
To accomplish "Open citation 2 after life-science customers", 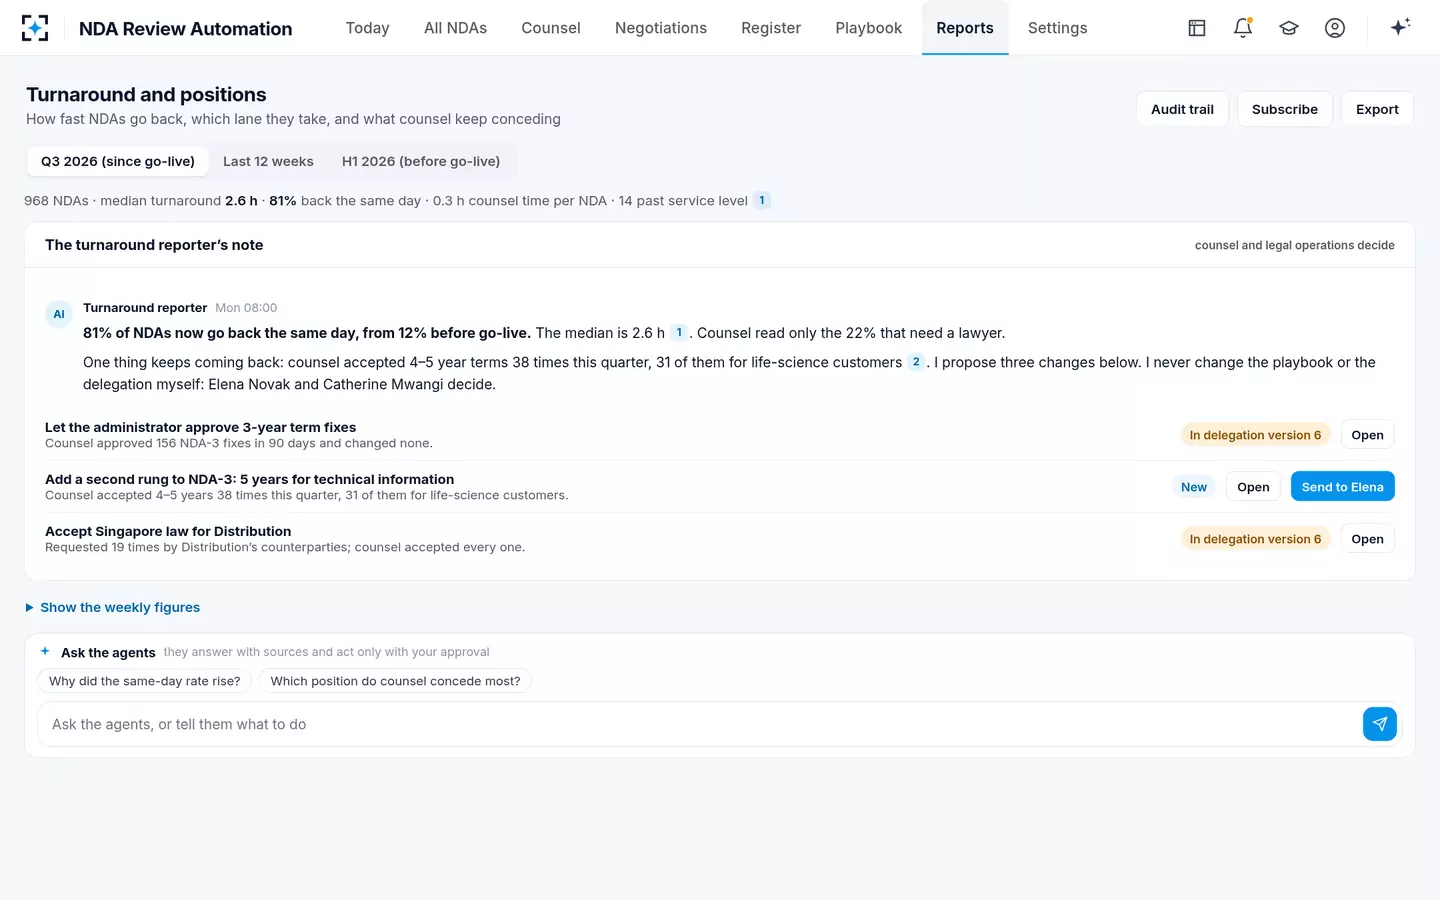I will coord(916,362).
